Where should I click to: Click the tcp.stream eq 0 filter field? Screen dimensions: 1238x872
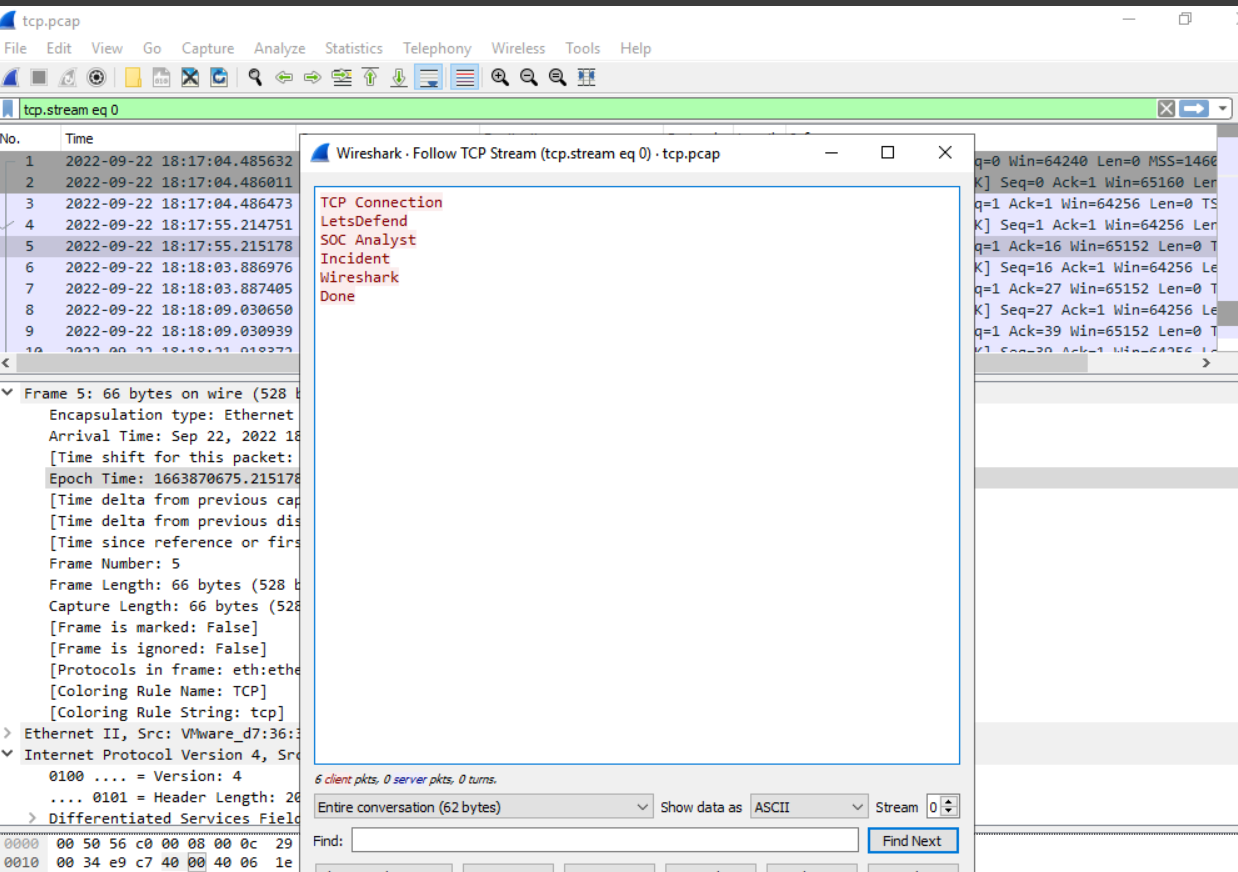[587, 109]
